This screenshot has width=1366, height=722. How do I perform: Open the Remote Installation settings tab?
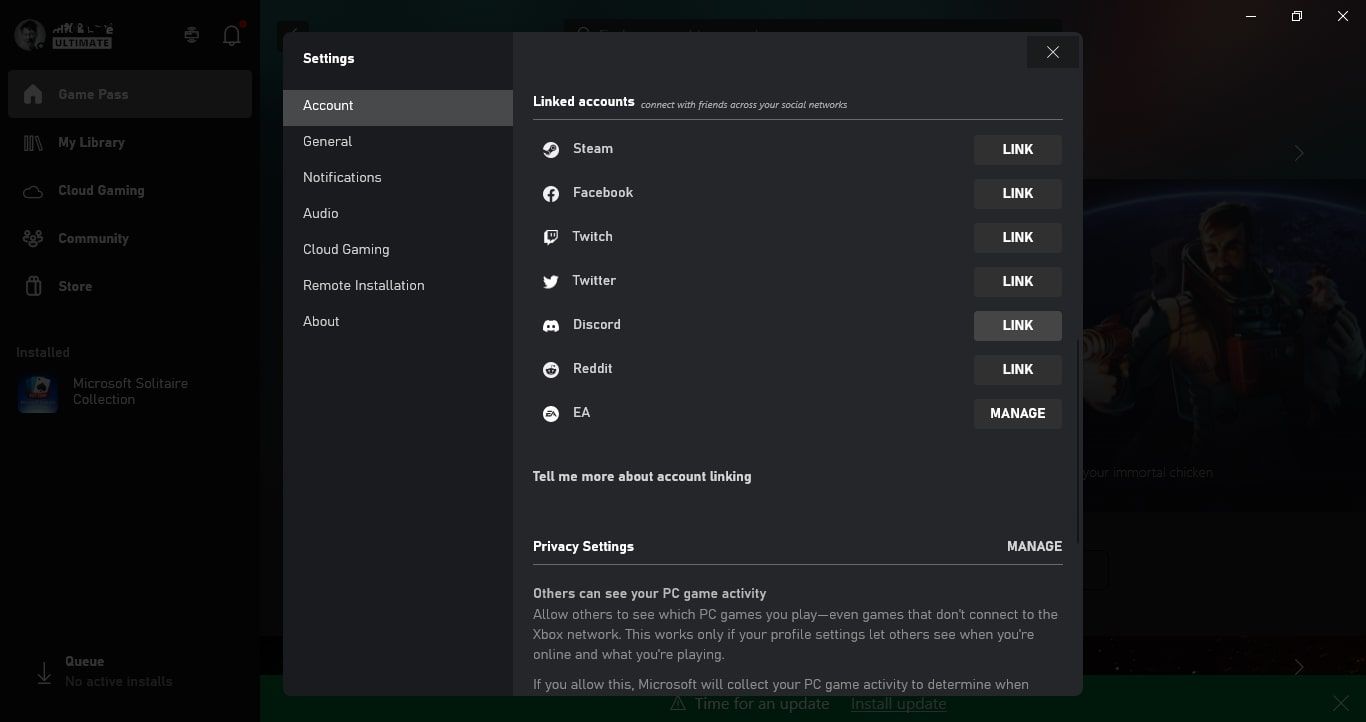[x=398, y=286]
